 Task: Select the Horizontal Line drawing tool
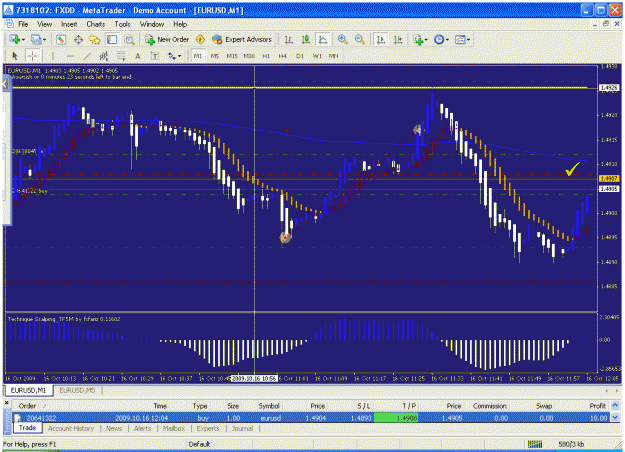[x=70, y=56]
